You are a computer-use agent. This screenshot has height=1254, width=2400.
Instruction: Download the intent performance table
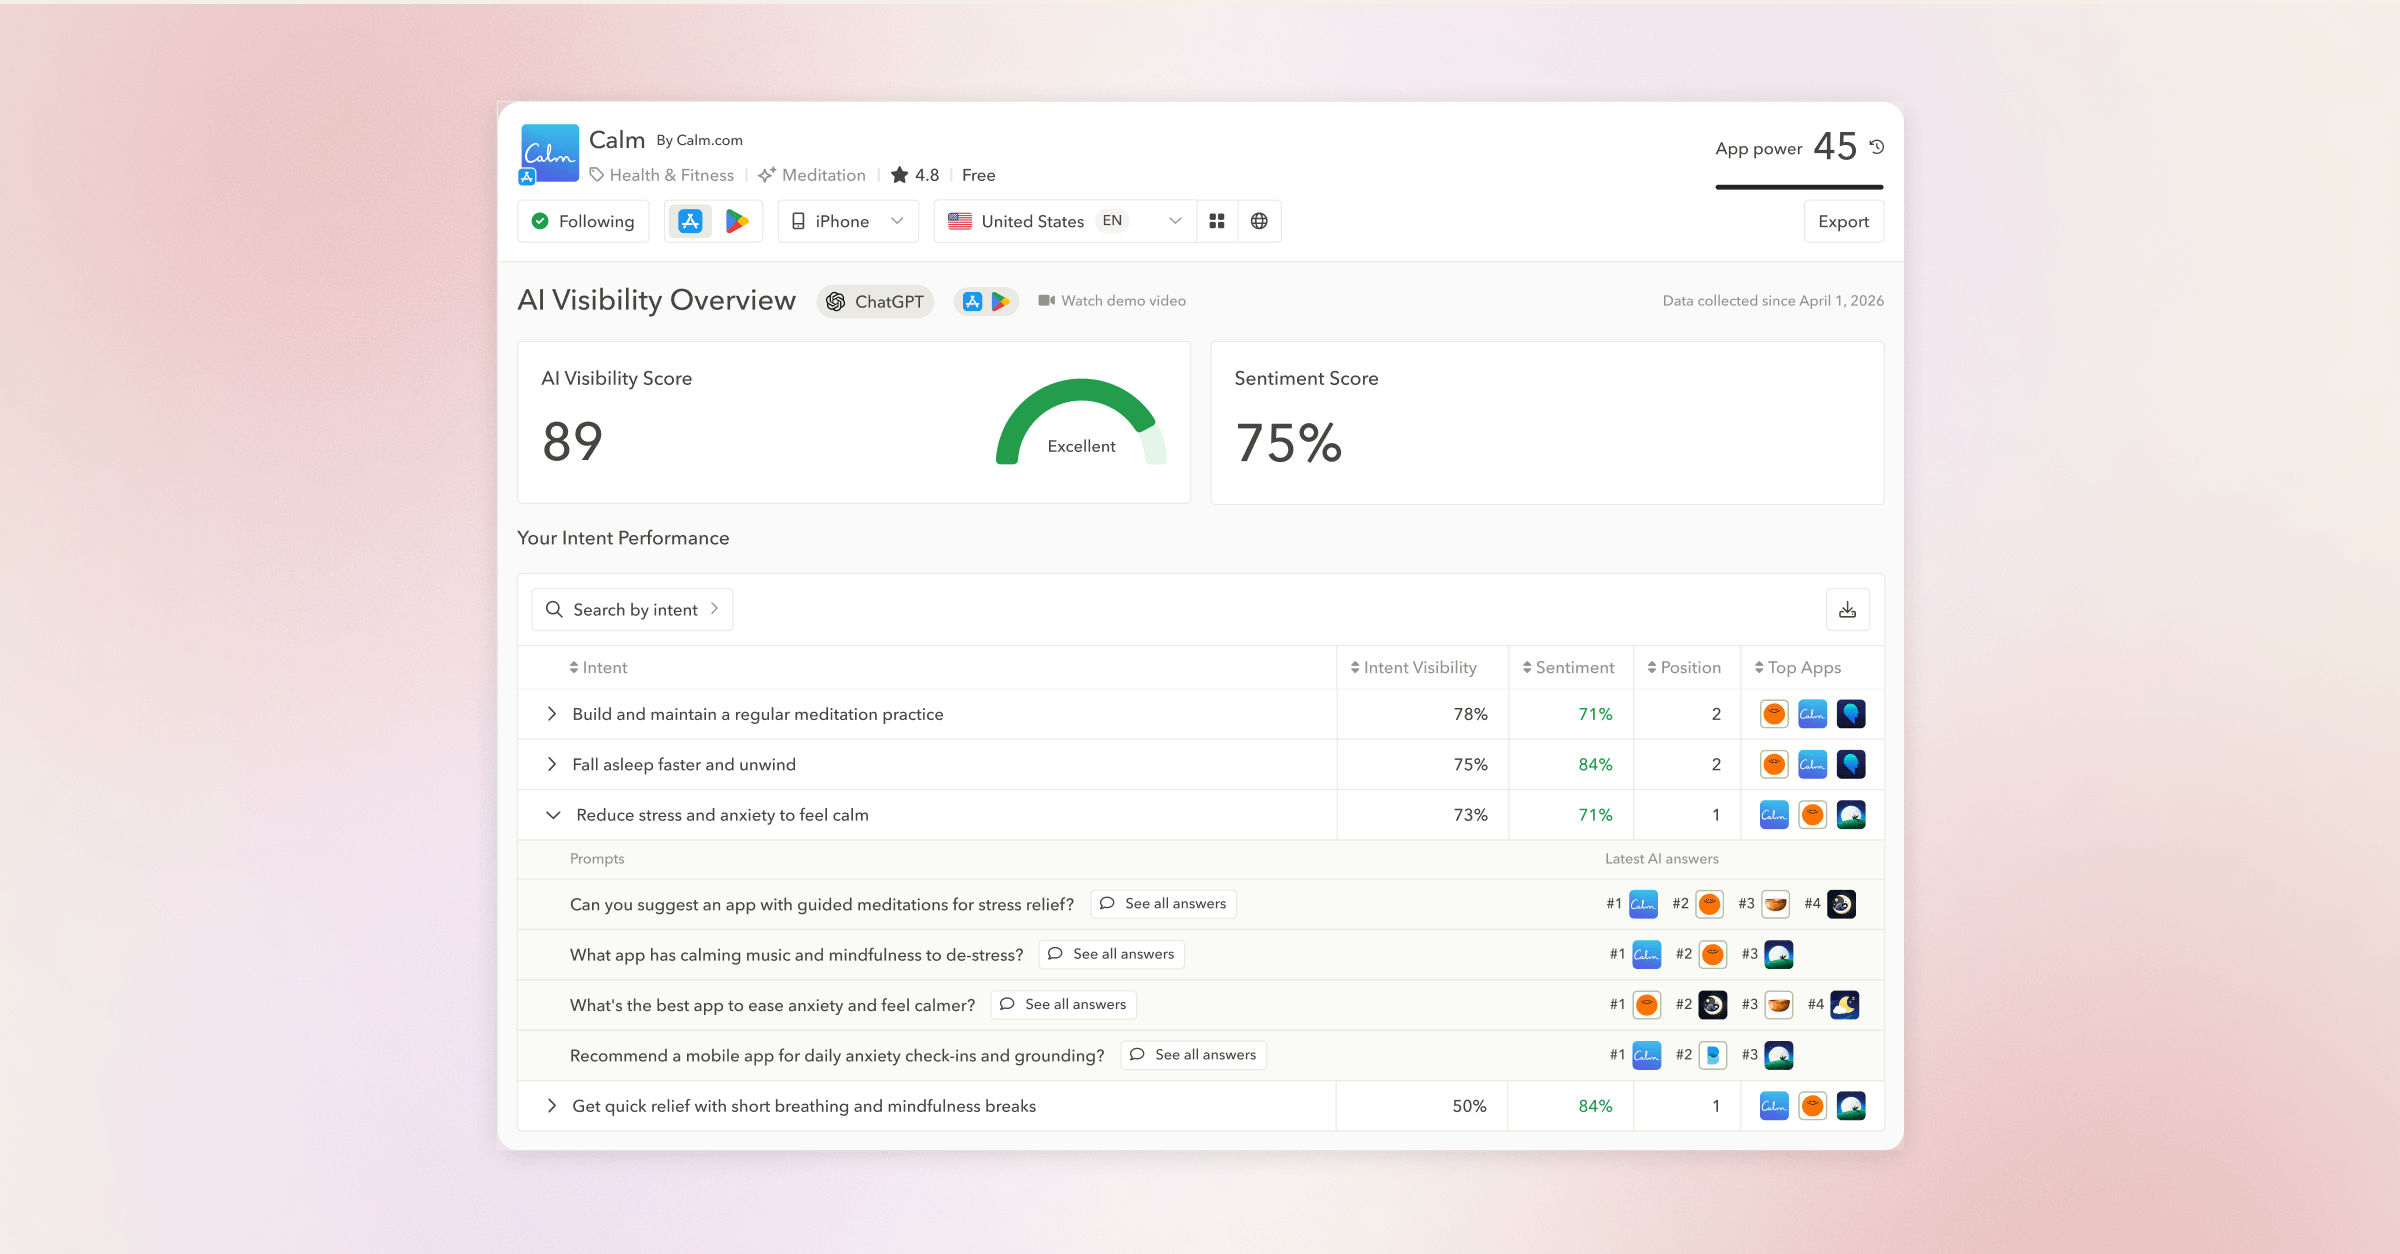tap(1847, 609)
